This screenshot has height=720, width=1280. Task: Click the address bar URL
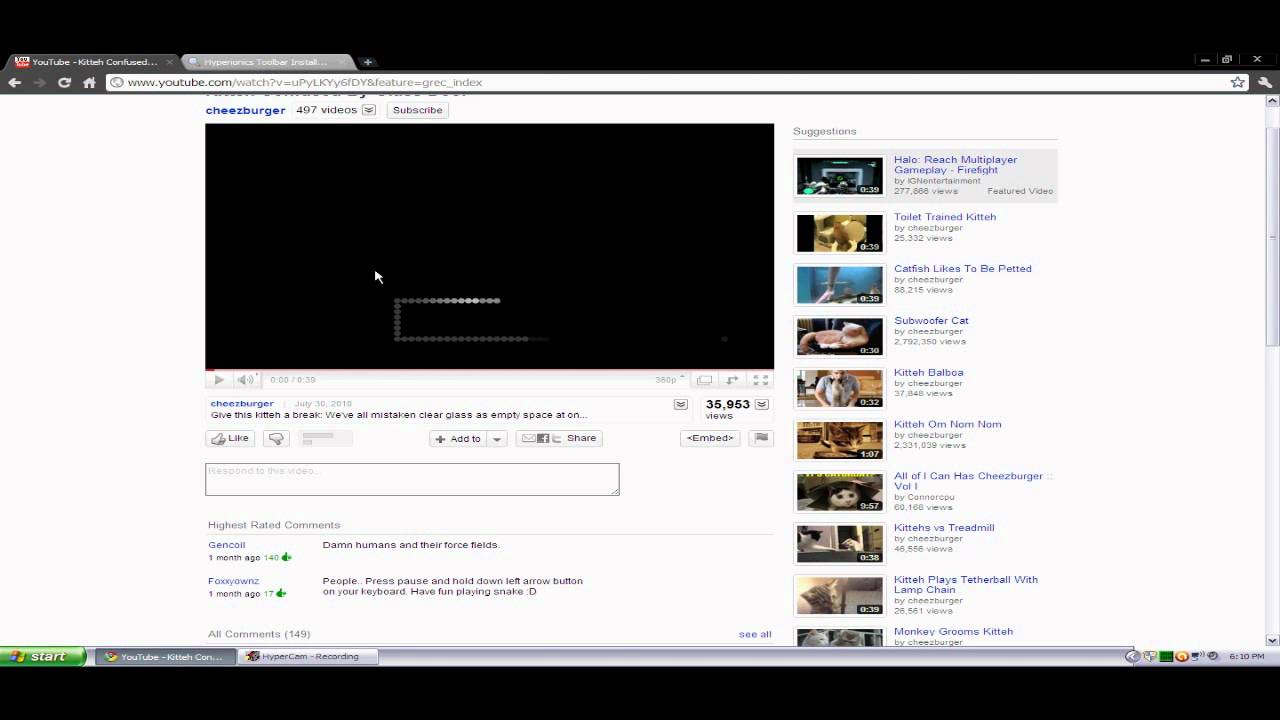[305, 83]
